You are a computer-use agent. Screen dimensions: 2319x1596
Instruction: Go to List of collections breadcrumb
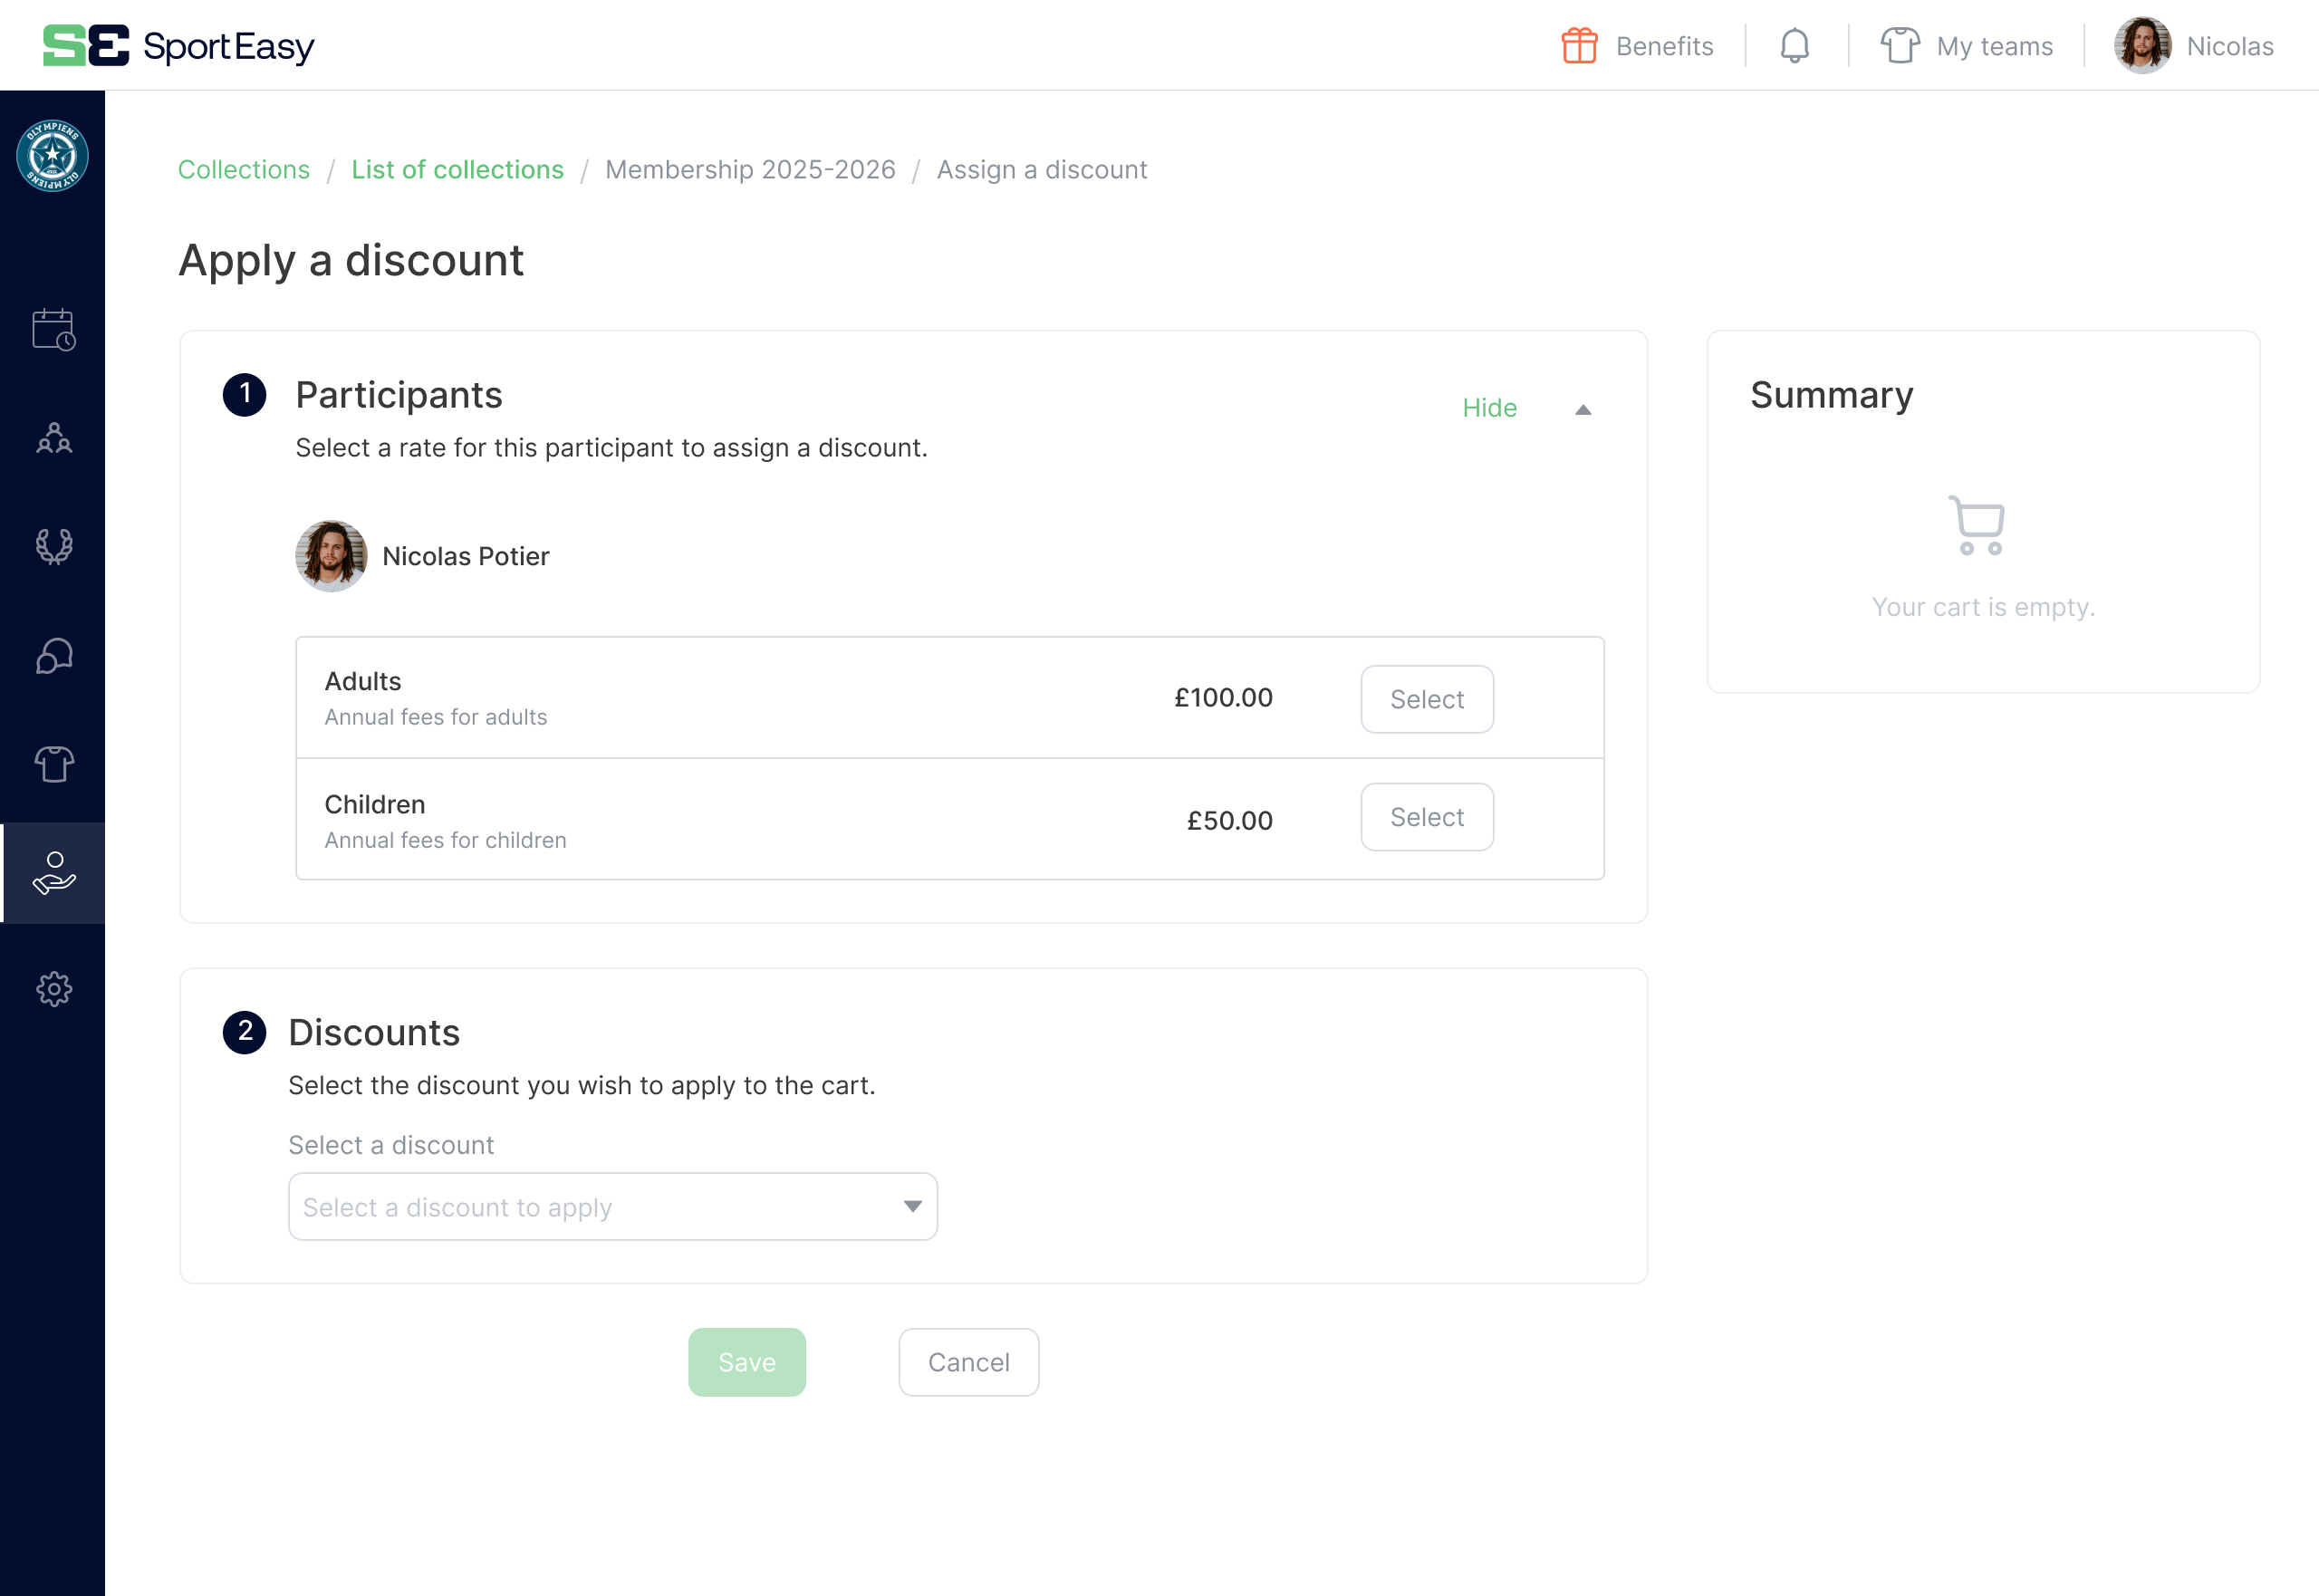point(457,170)
